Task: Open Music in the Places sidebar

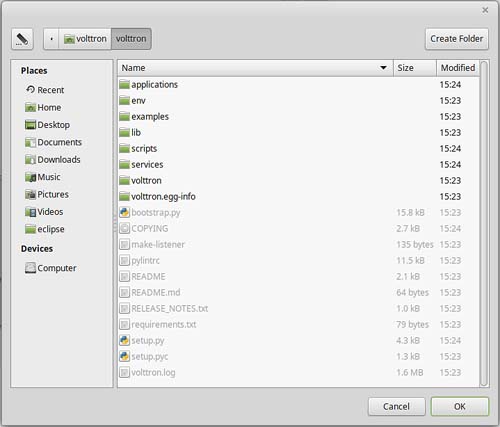Action: (x=43, y=177)
